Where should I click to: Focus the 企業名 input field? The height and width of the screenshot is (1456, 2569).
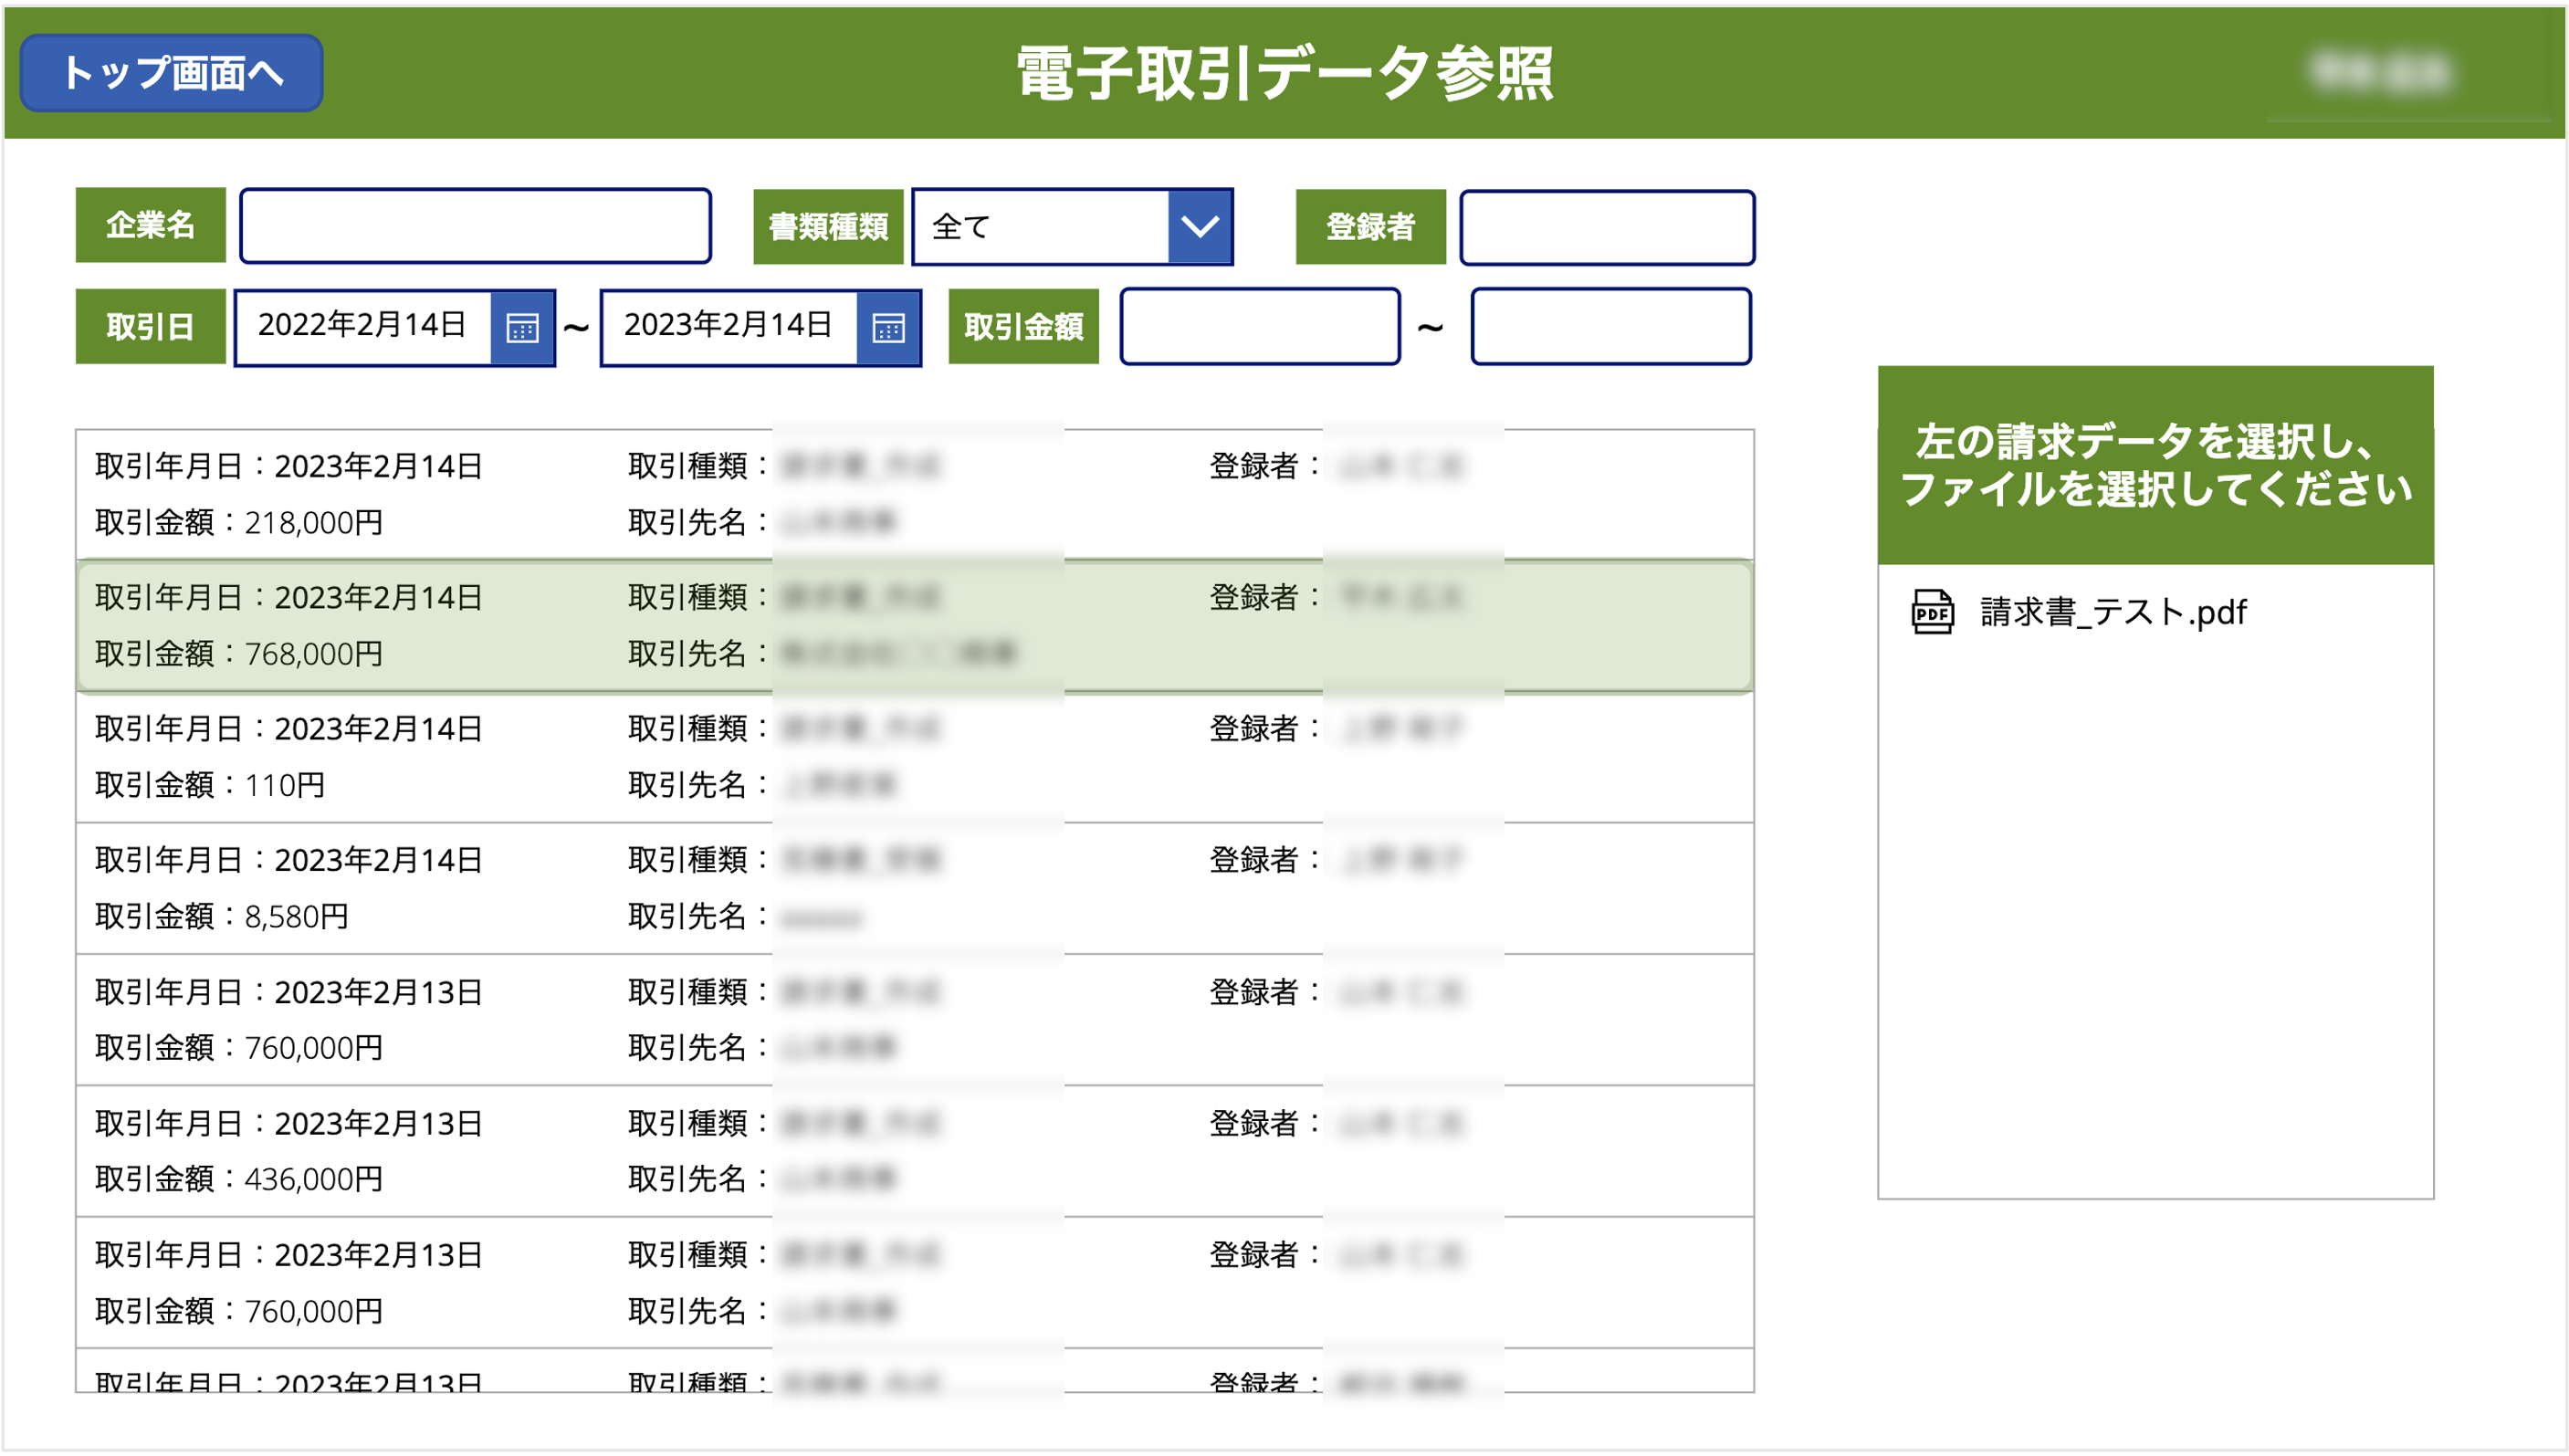[475, 226]
